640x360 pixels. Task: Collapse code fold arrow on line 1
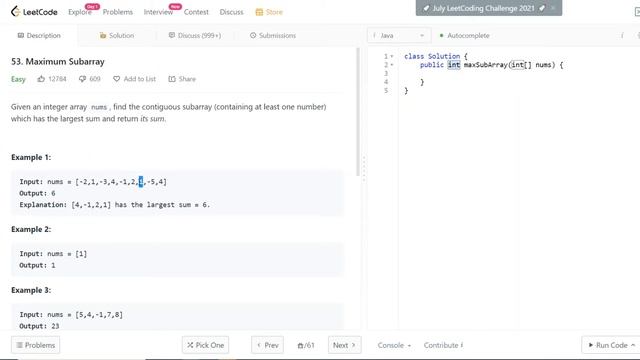point(392,56)
